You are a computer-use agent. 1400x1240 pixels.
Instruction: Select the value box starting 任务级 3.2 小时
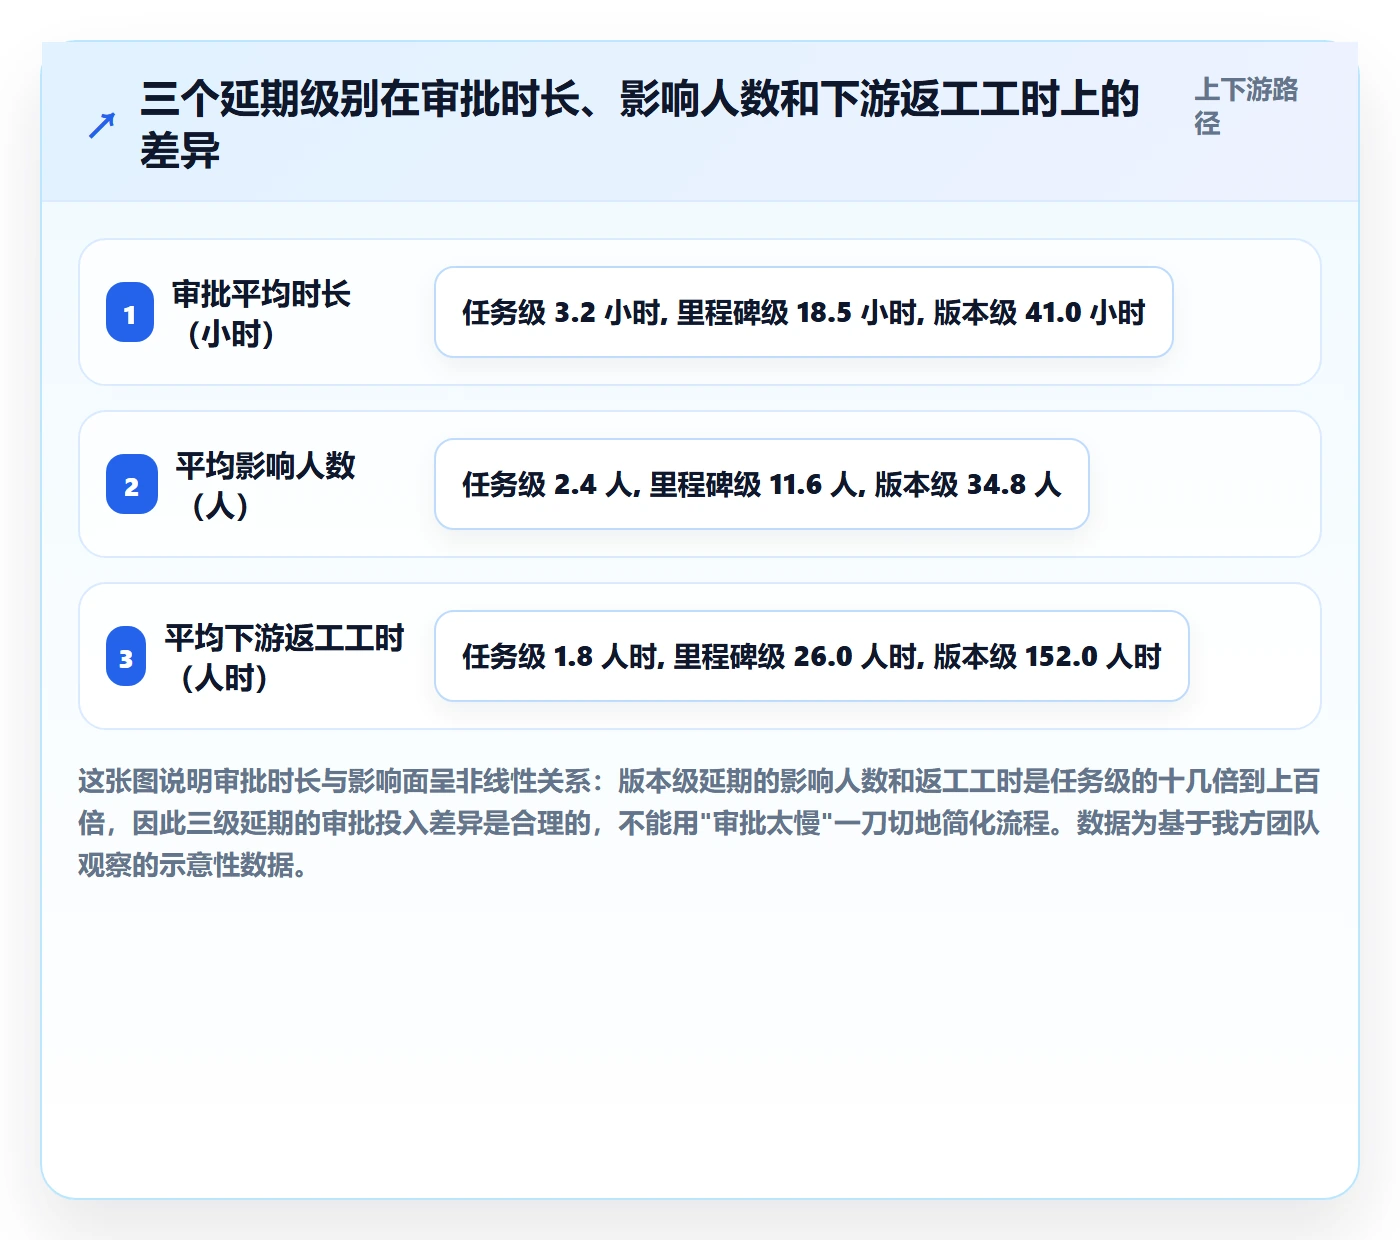[804, 312]
